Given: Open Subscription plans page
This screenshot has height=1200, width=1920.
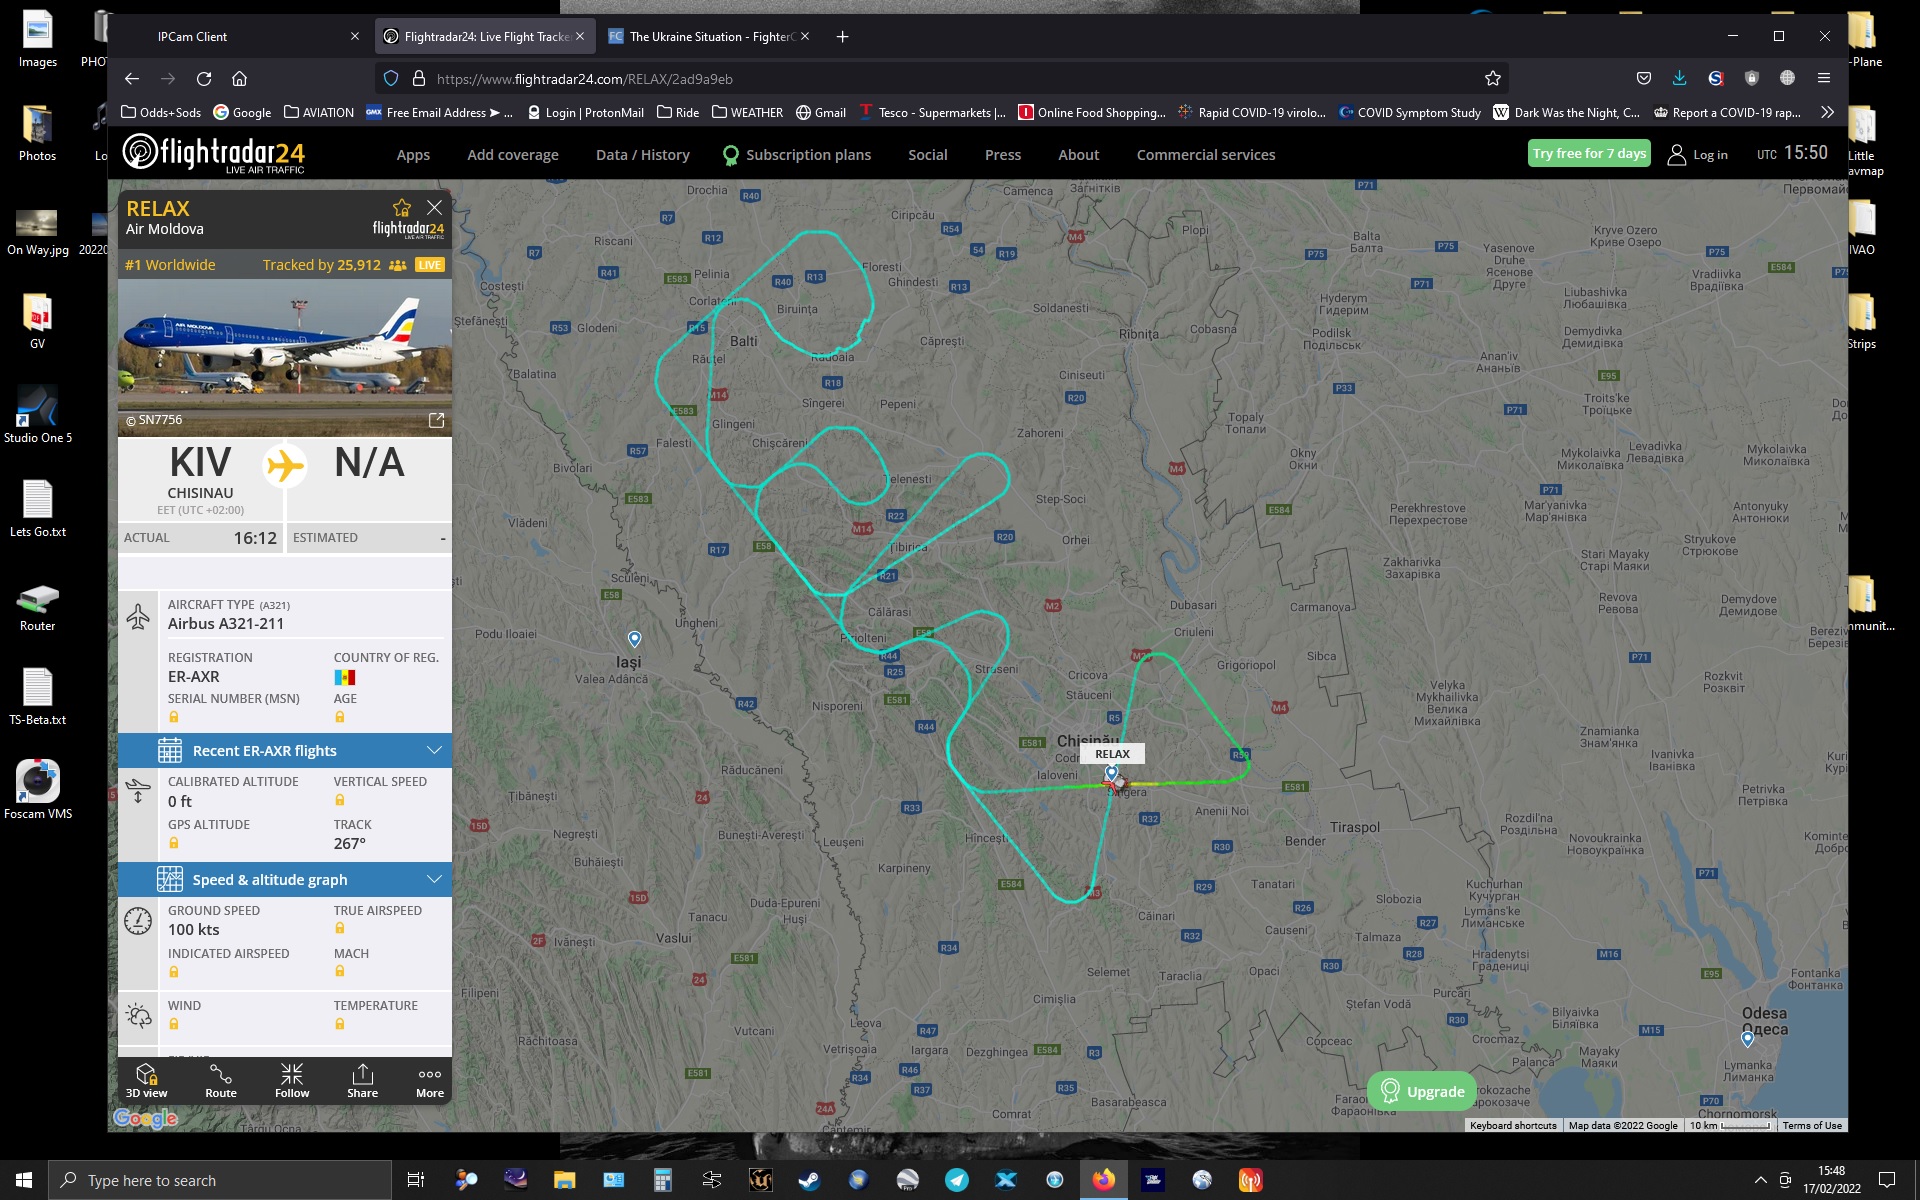Looking at the screenshot, I should coord(797,155).
